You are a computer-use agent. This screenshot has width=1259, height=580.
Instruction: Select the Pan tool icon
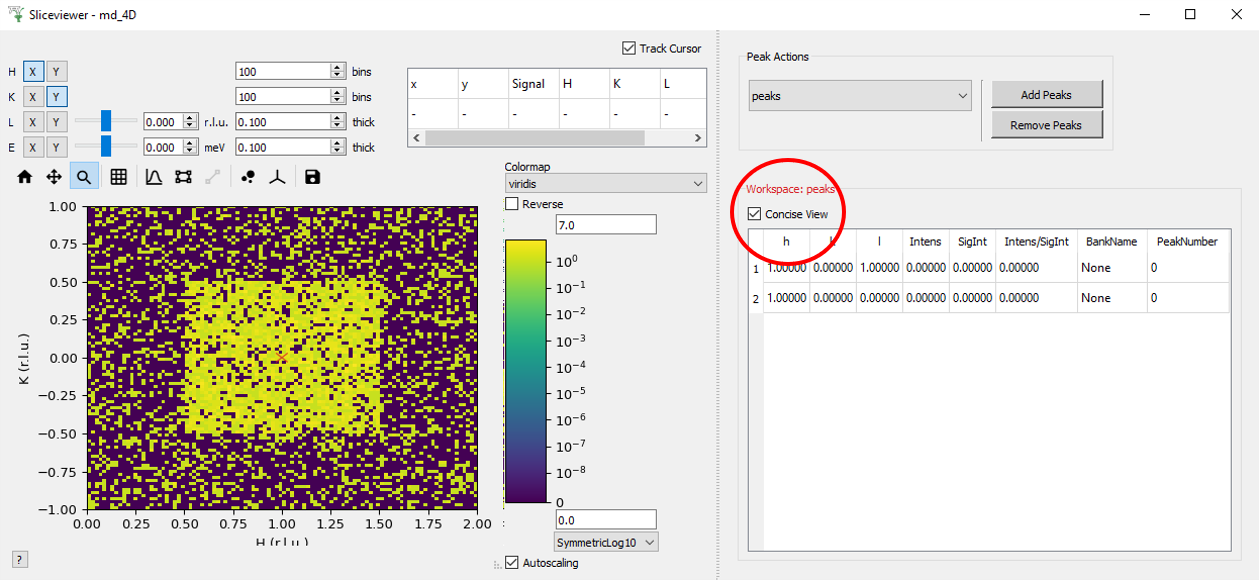[54, 177]
